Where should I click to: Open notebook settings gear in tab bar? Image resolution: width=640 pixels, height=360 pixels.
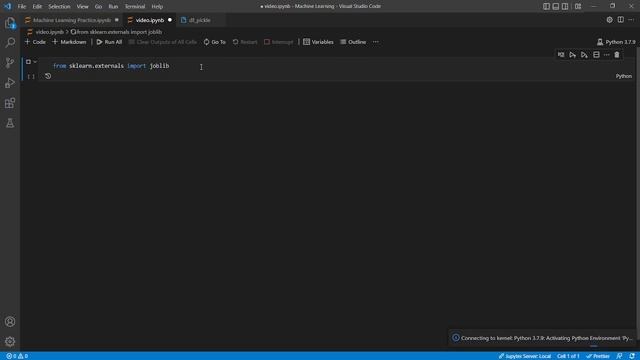pyautogui.click(x=609, y=20)
